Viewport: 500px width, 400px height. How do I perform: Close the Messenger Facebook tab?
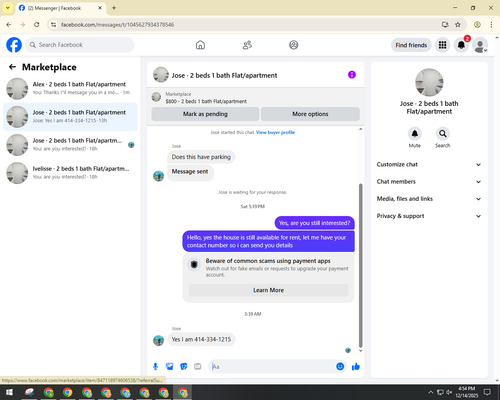[x=100, y=8]
